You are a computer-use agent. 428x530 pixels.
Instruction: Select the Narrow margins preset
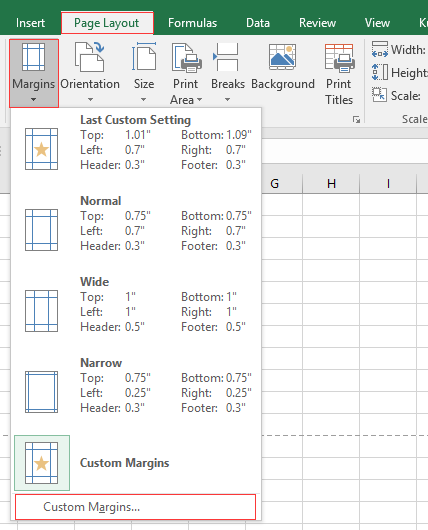136,386
